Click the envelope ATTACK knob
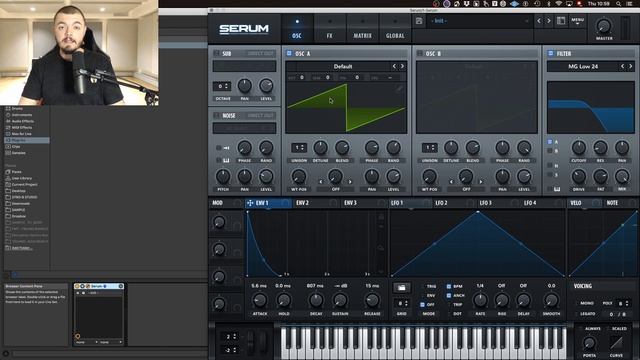The width and height of the screenshot is (640, 360). click(260, 301)
